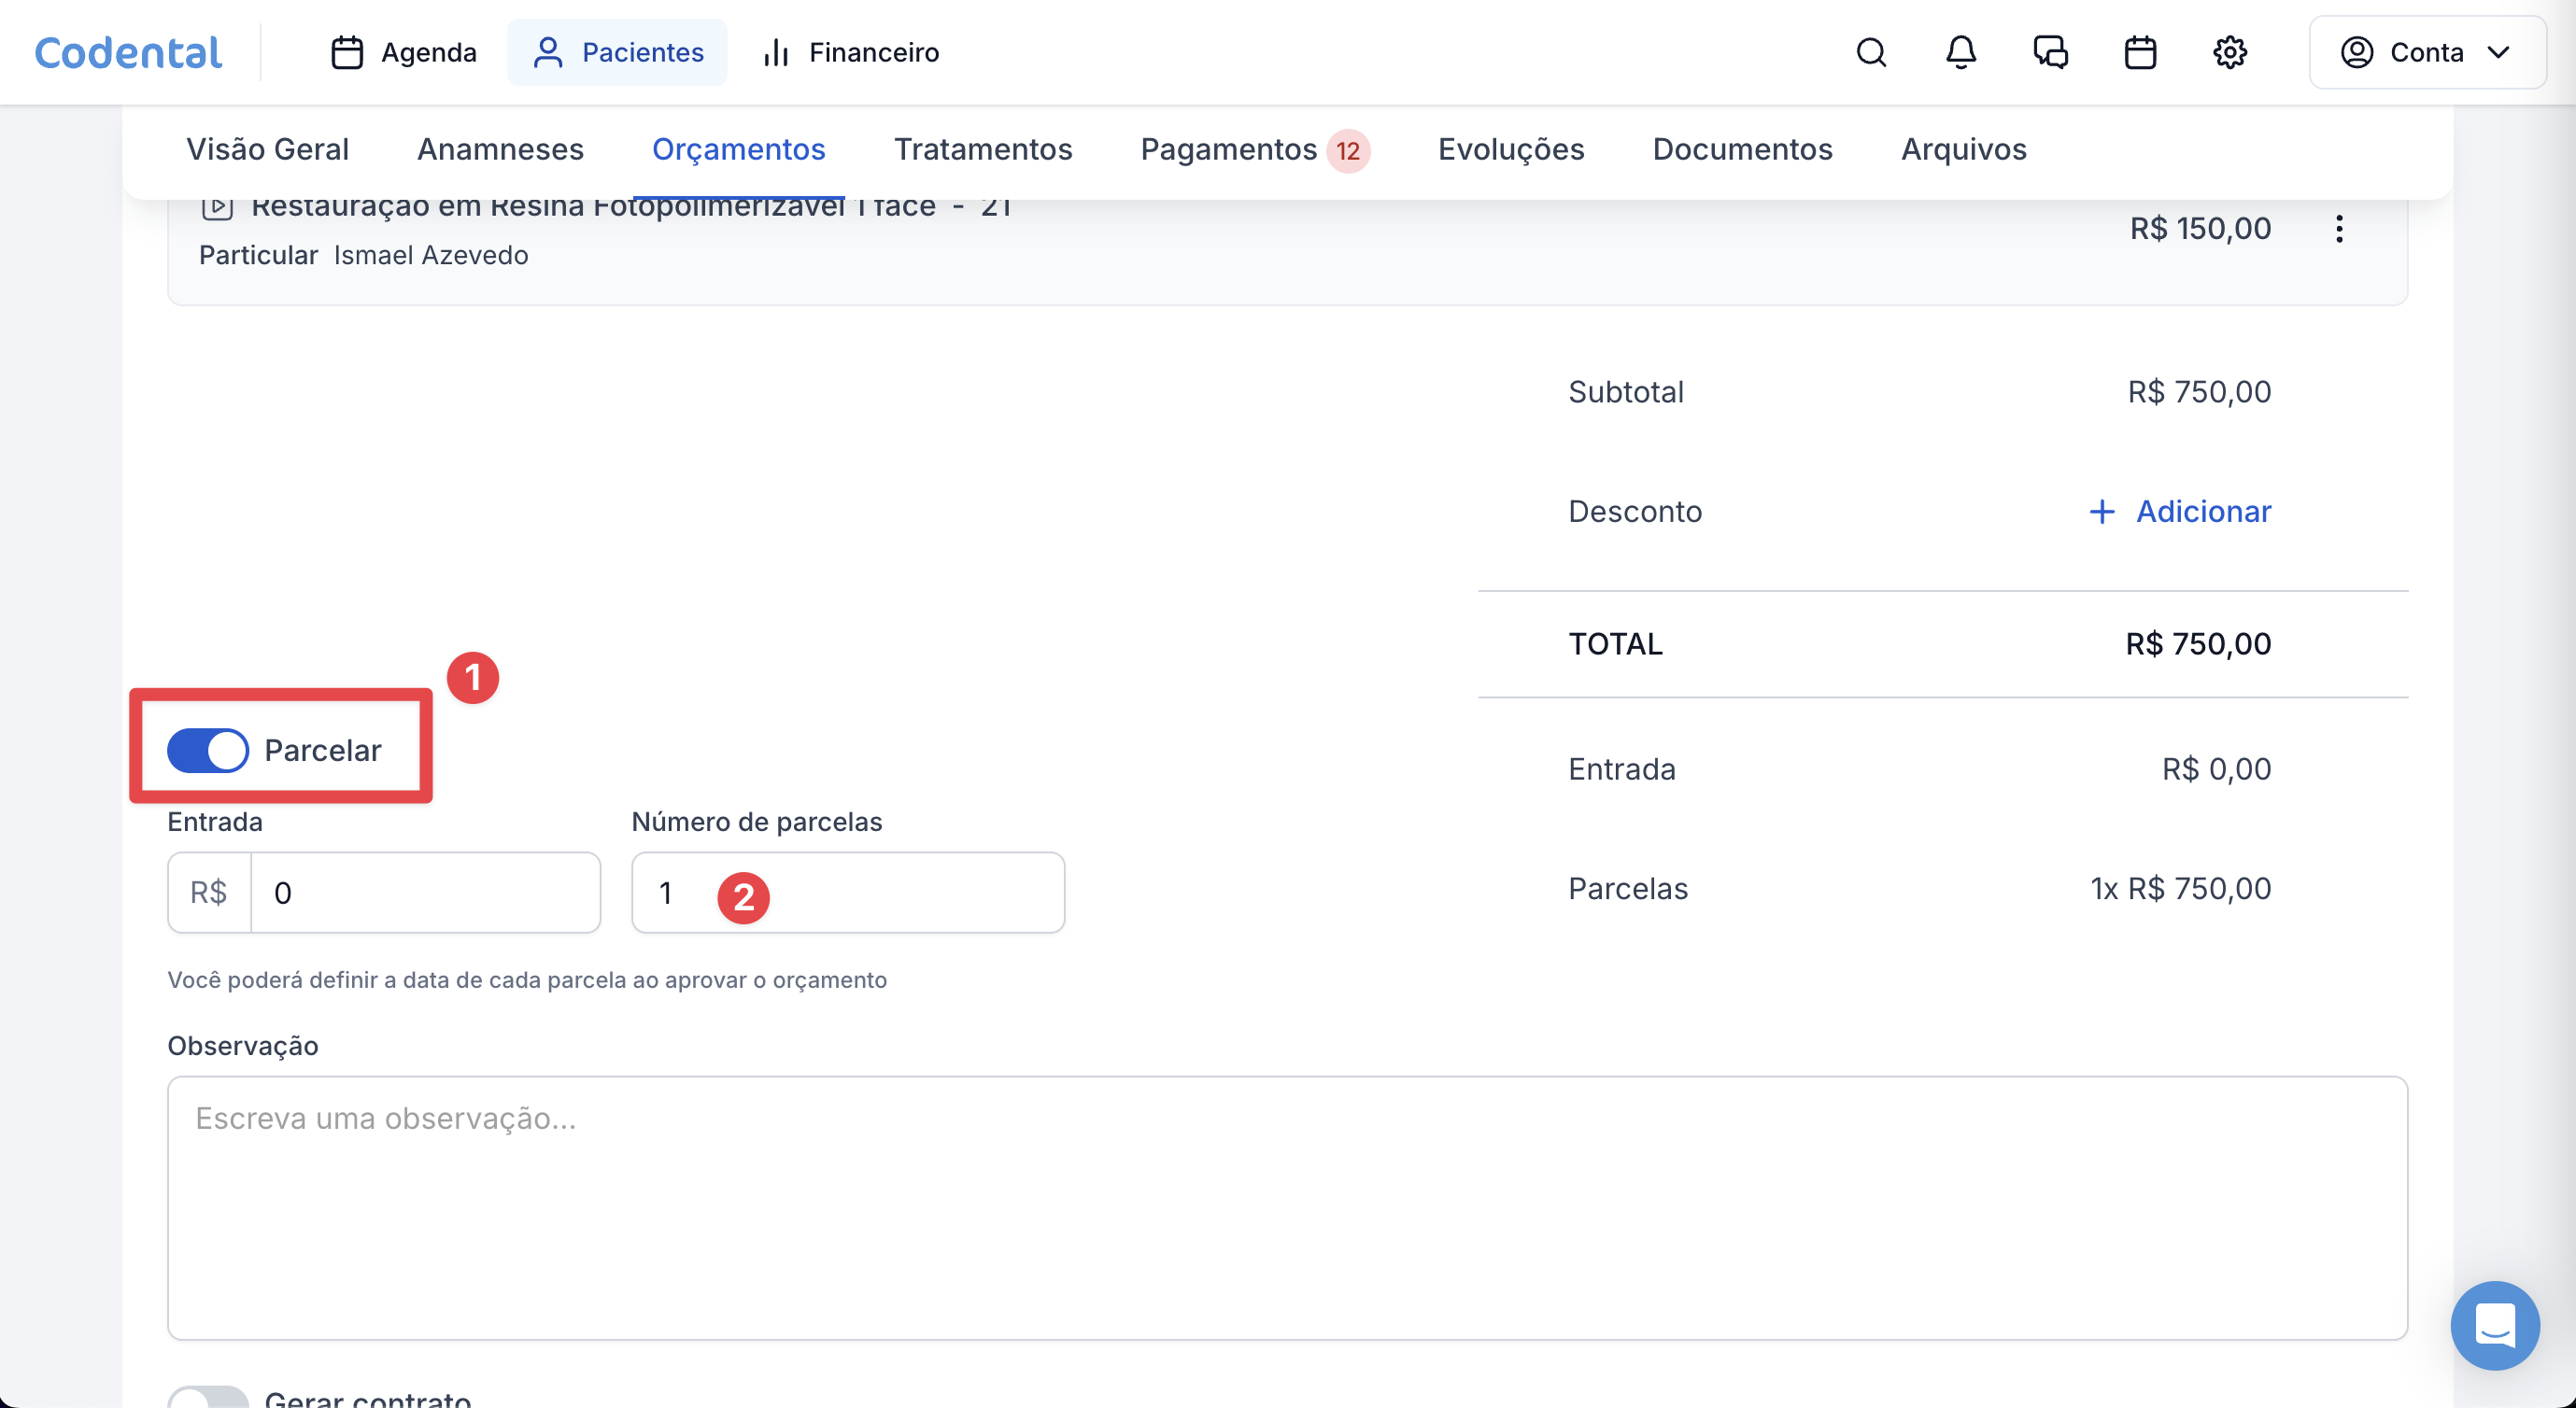Open the support chat bubble widget
The image size is (2576, 1408).
point(2495,1325)
